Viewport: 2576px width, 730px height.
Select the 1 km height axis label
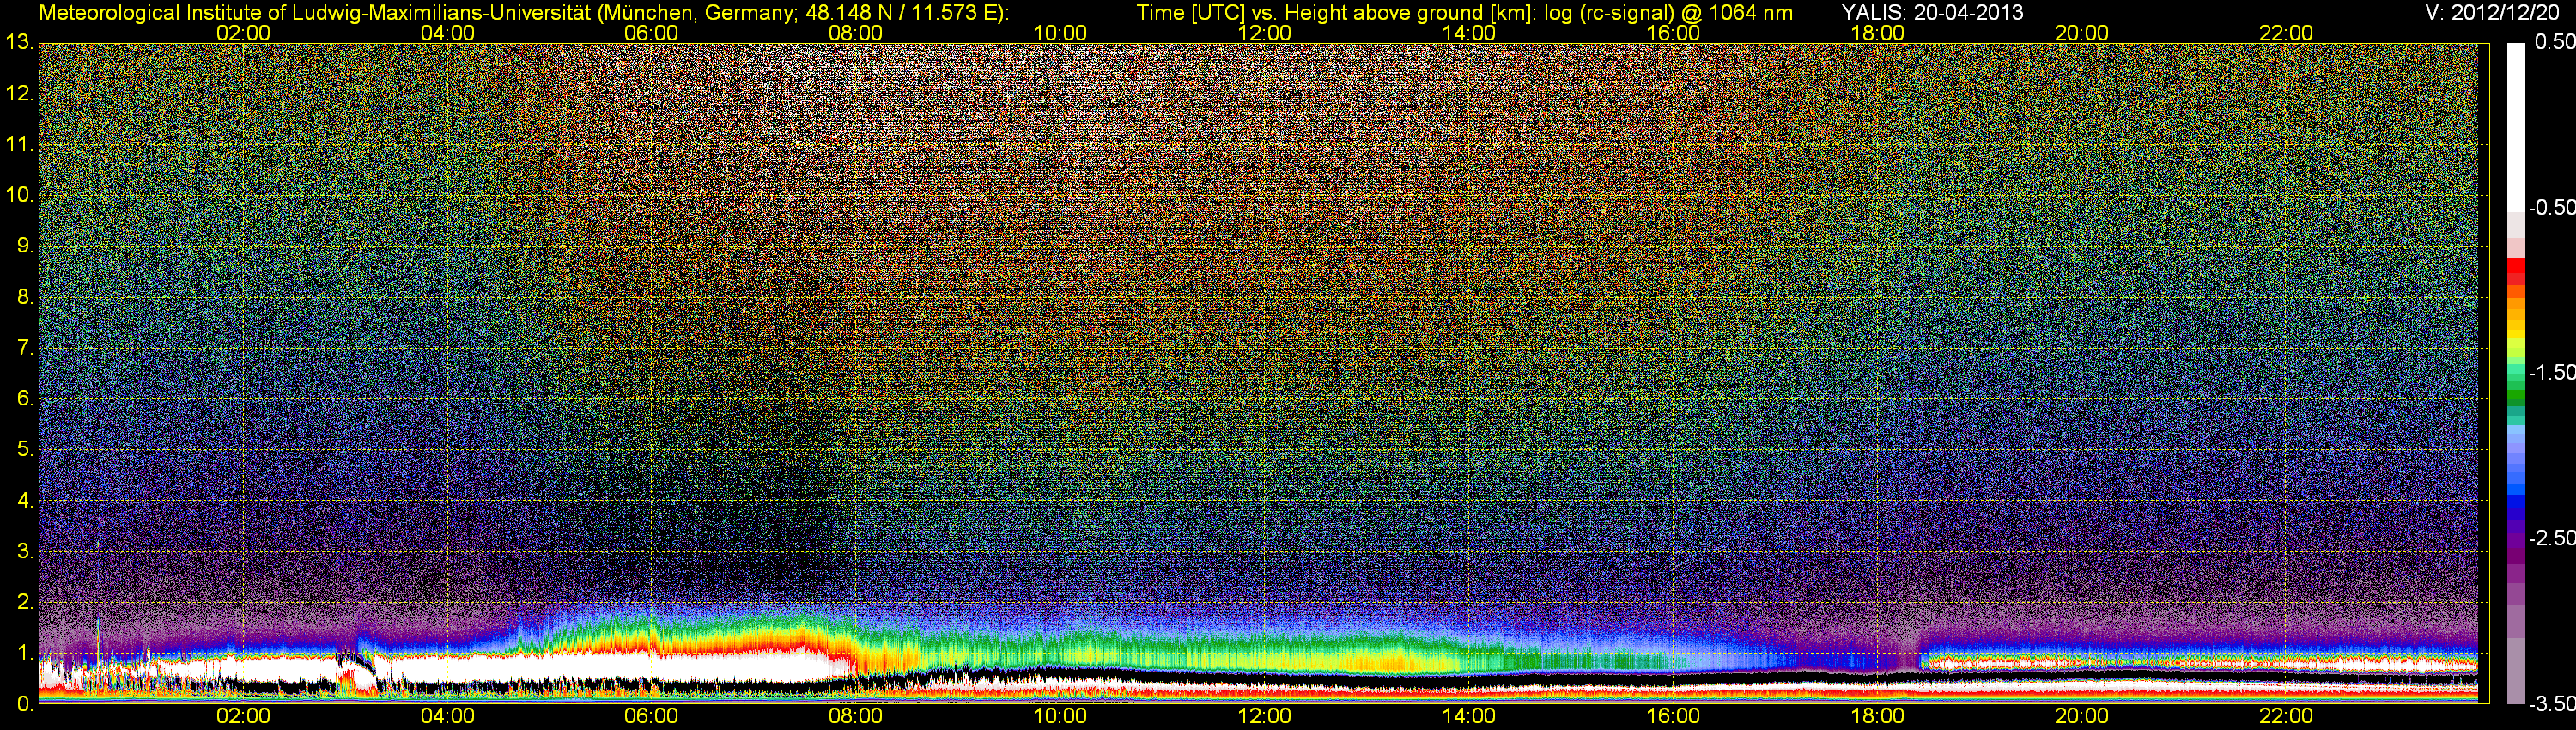(x=24, y=653)
